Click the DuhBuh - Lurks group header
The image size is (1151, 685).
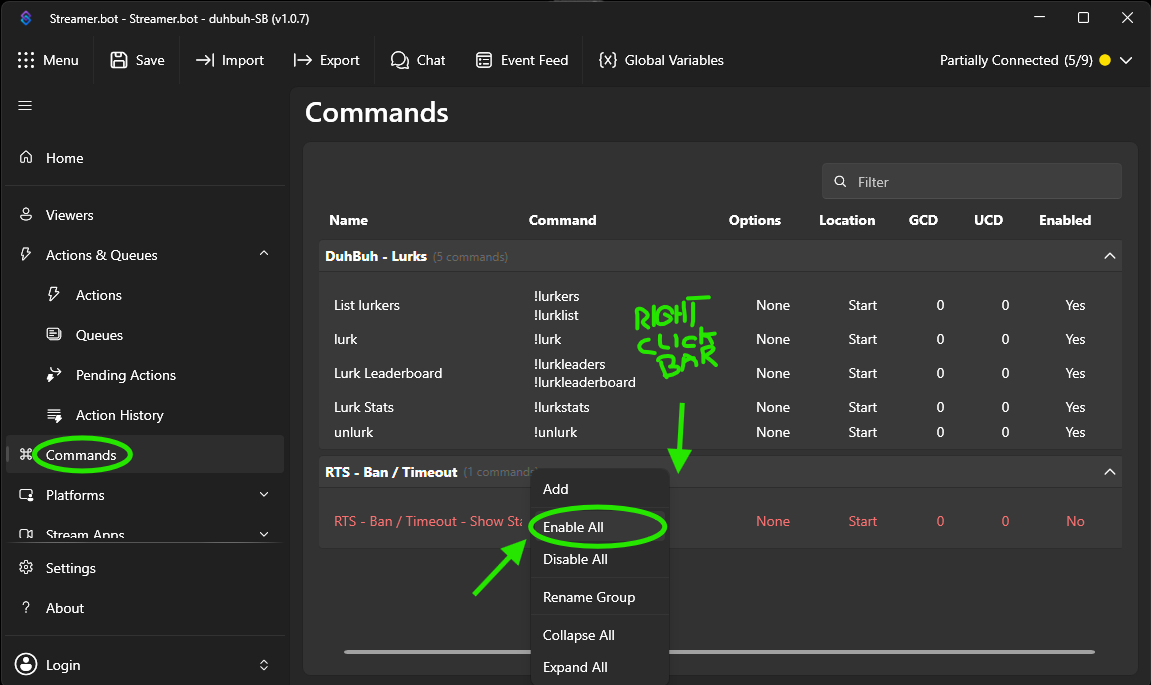coord(720,256)
